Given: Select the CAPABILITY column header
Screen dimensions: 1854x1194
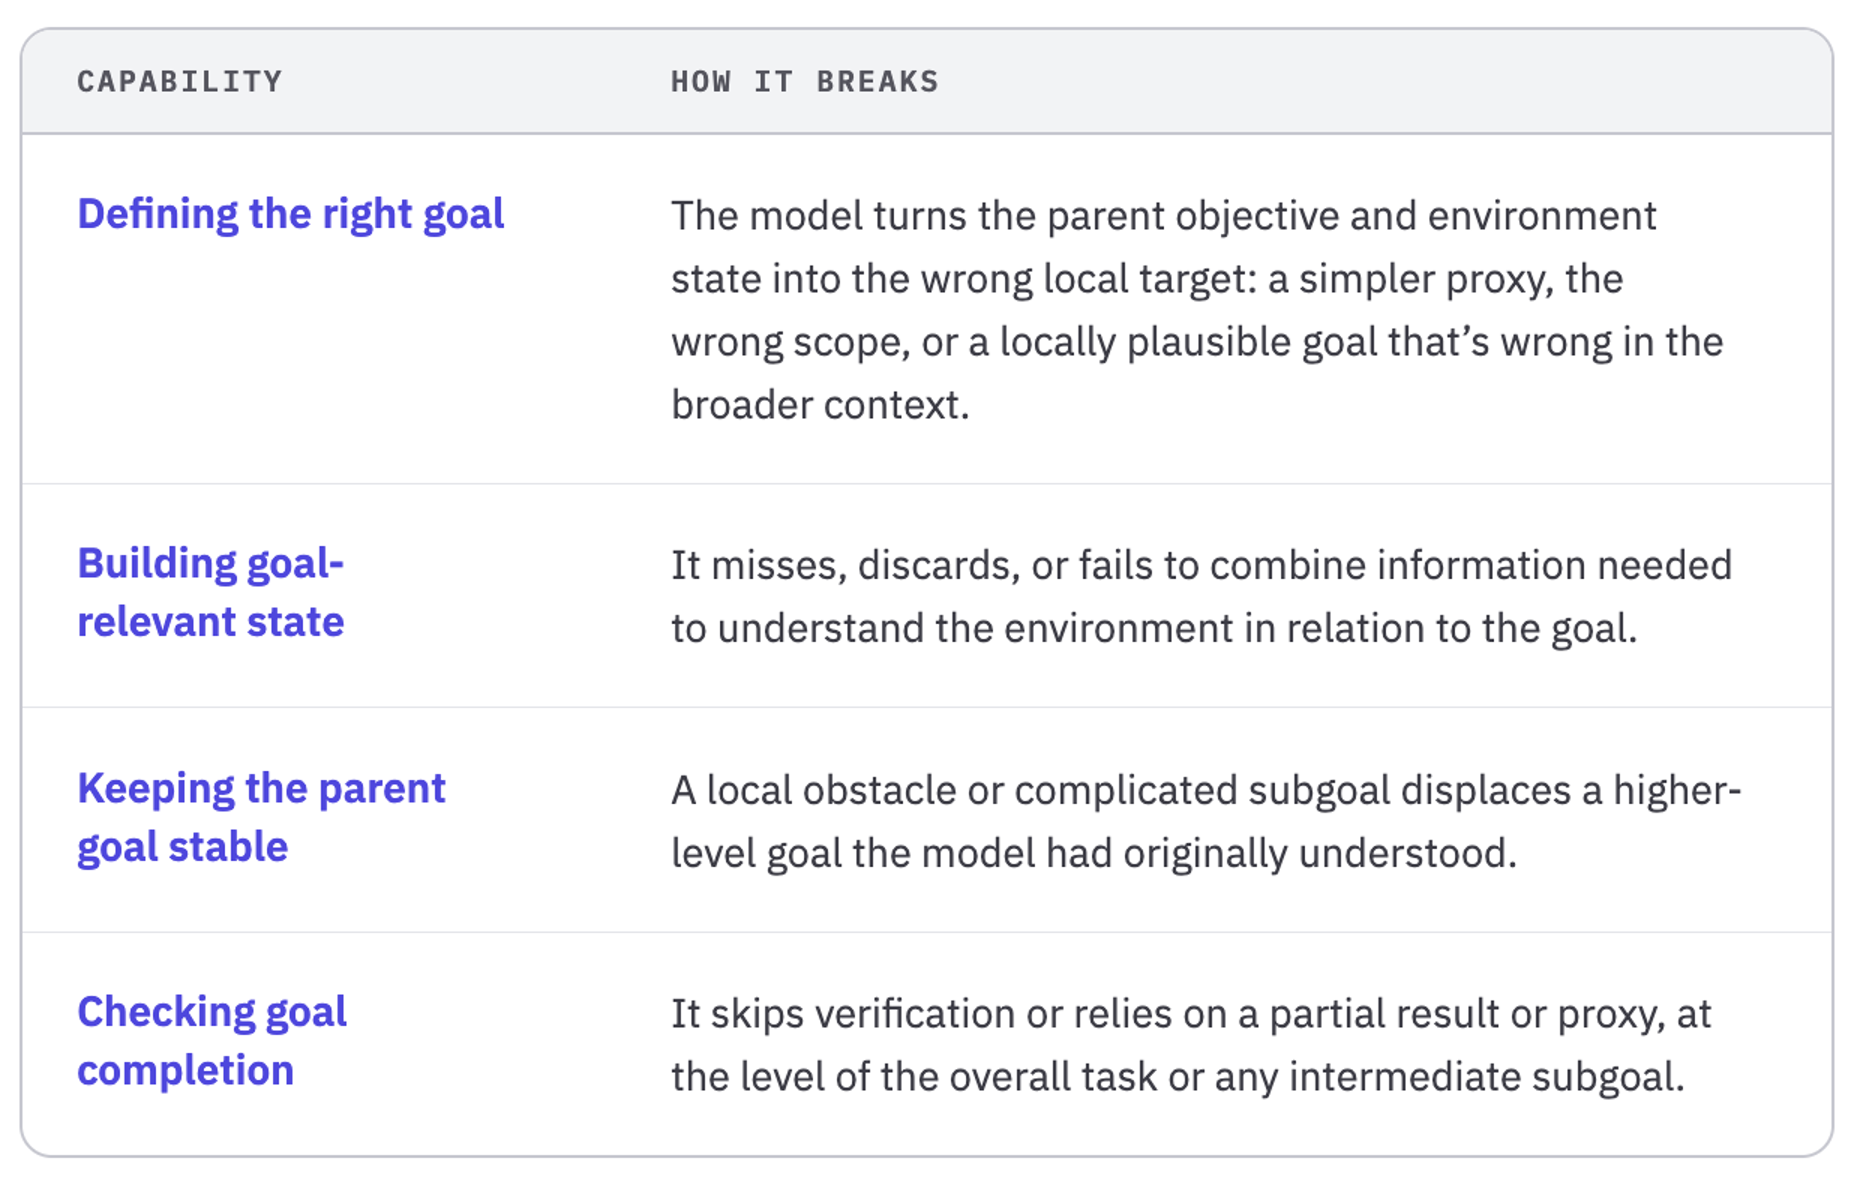Looking at the screenshot, I should click(180, 81).
